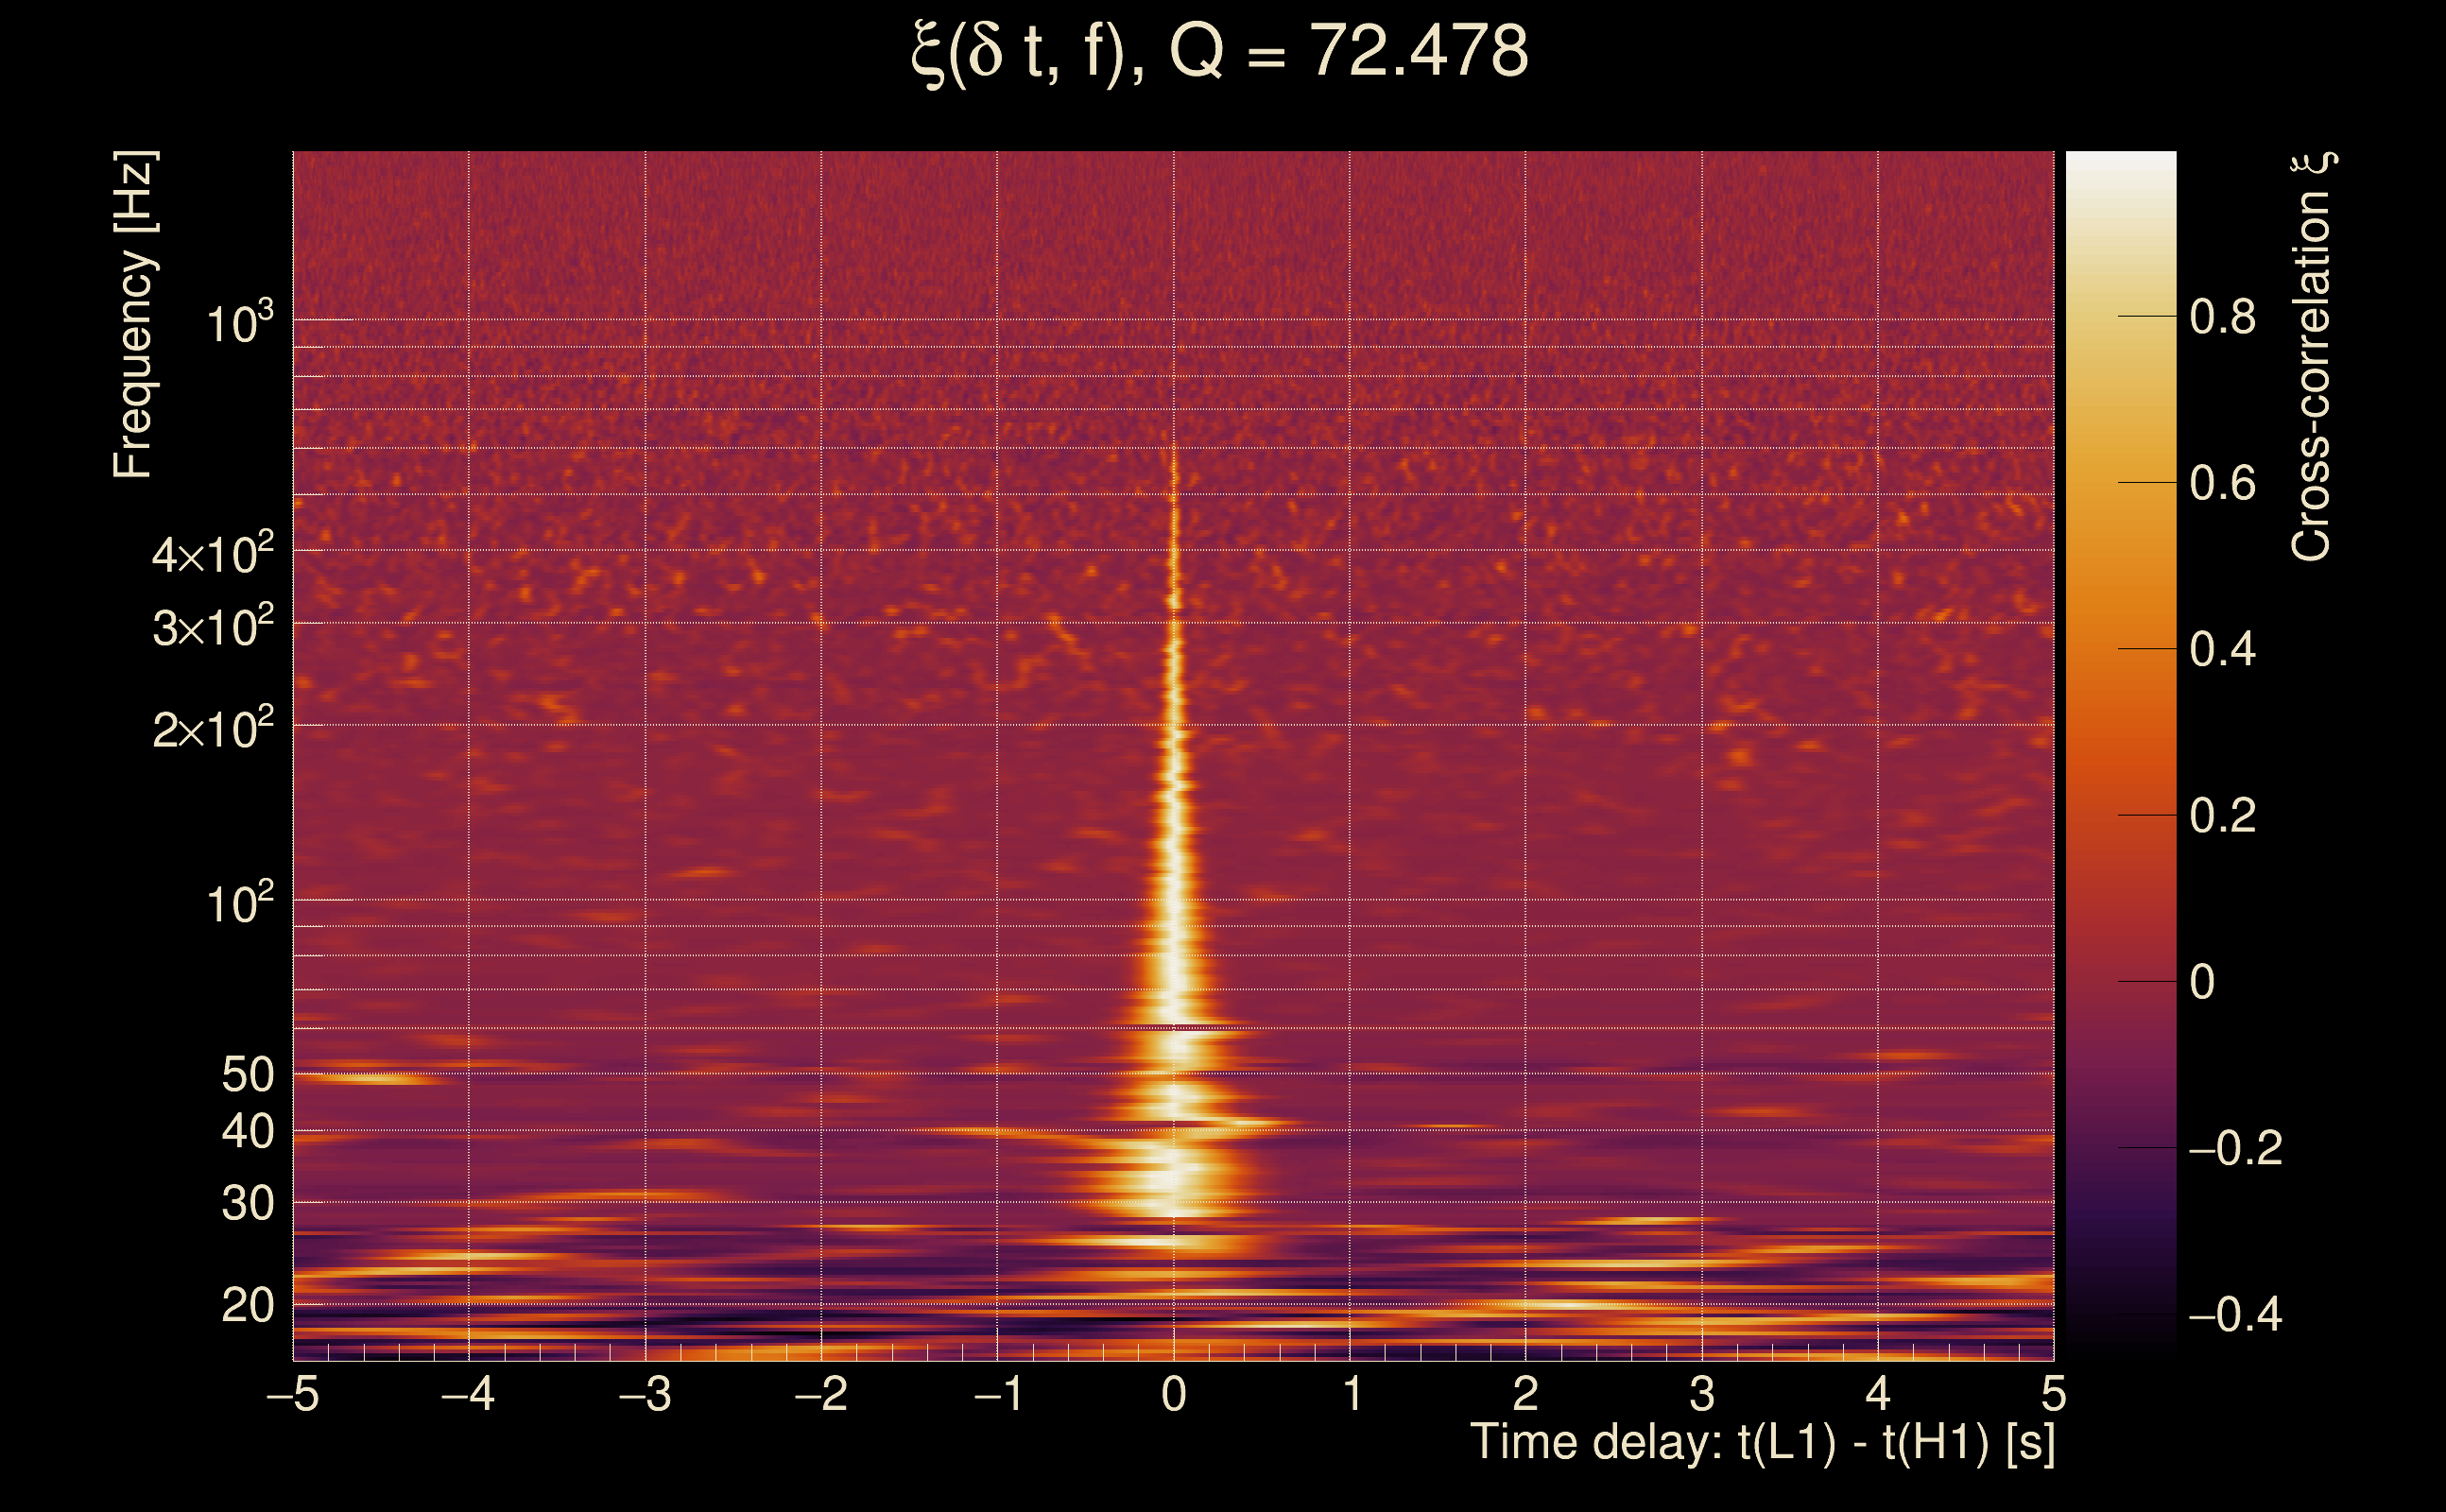This screenshot has width=2446, height=1512.
Task: Click the 0.4 colorbar tick label
Action: pos(2222,650)
